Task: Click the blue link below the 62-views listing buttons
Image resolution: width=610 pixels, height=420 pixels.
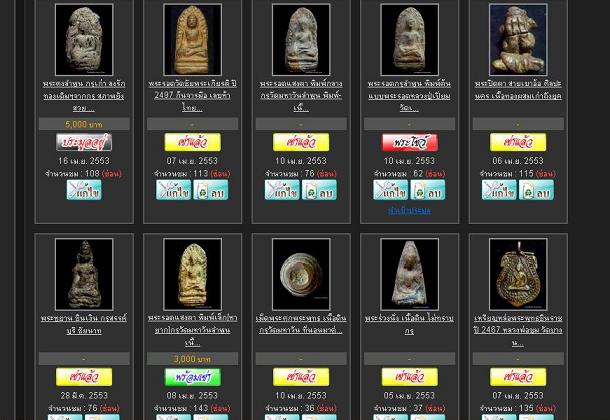Action: coord(409,211)
